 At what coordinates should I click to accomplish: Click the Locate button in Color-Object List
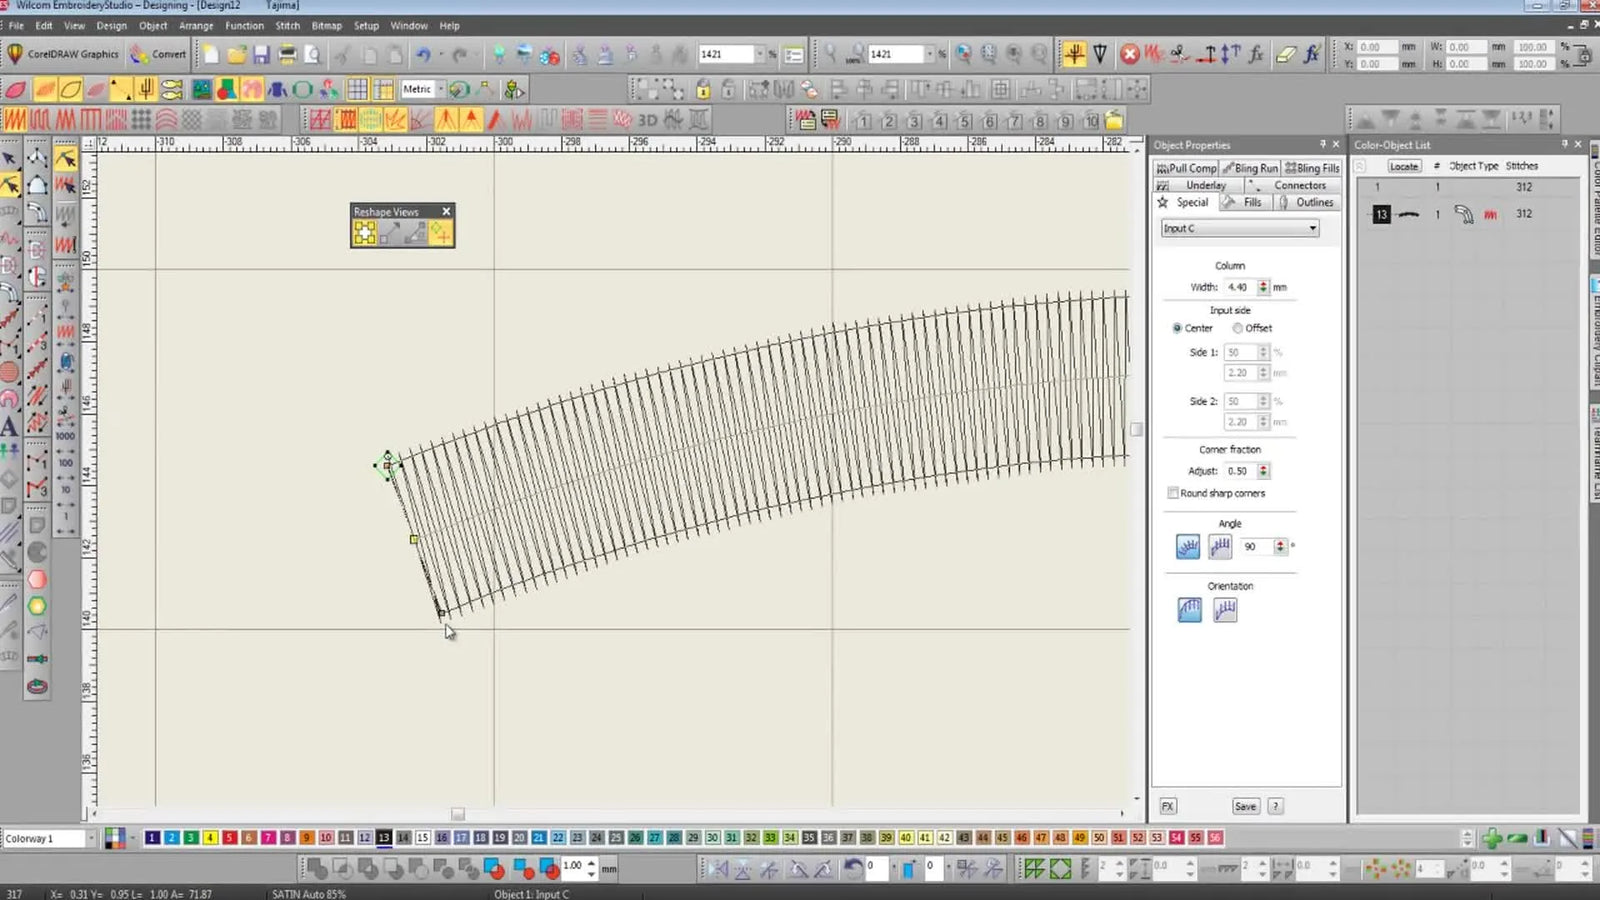(1404, 166)
